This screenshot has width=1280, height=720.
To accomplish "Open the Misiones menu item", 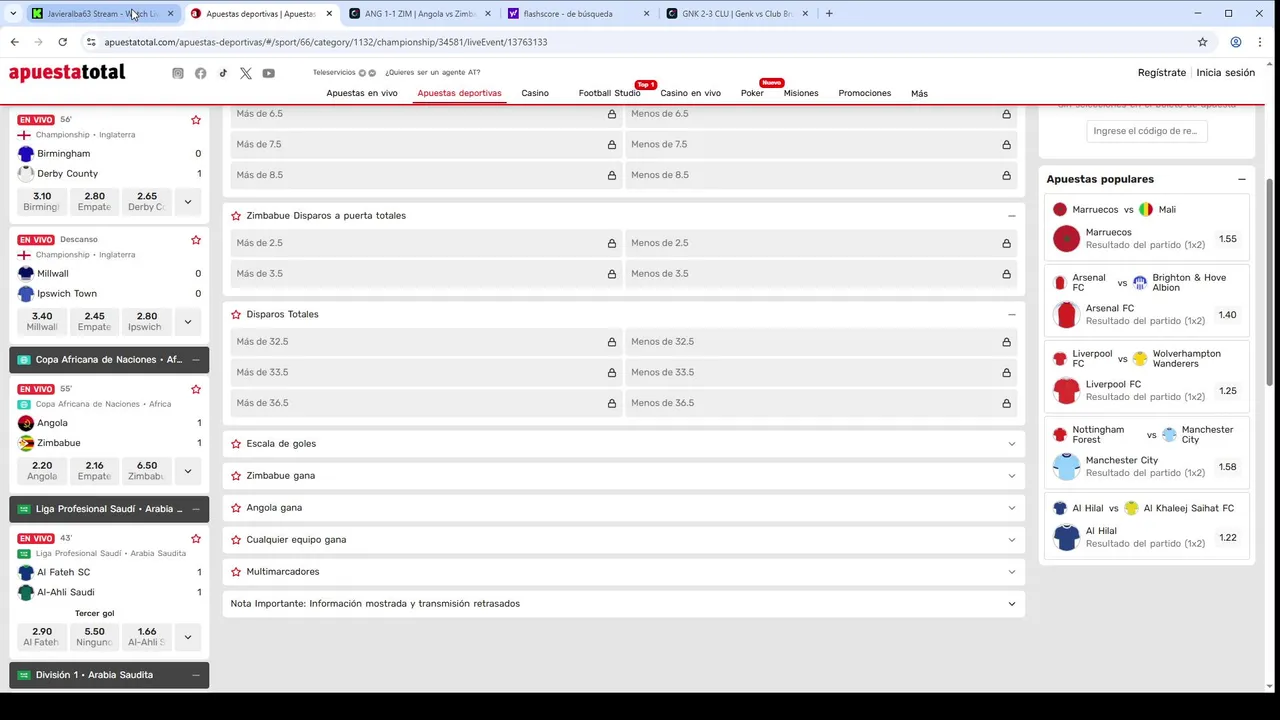I will point(801,93).
